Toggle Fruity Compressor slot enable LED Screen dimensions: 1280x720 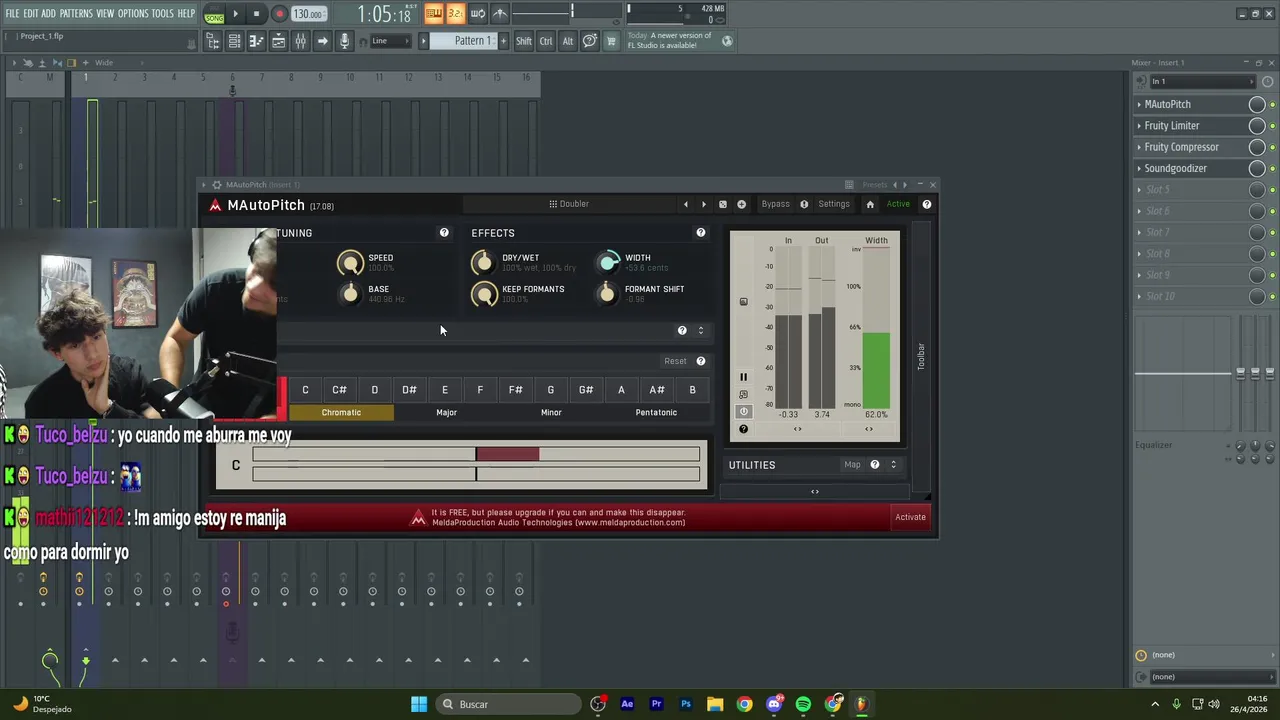[x=1272, y=148]
